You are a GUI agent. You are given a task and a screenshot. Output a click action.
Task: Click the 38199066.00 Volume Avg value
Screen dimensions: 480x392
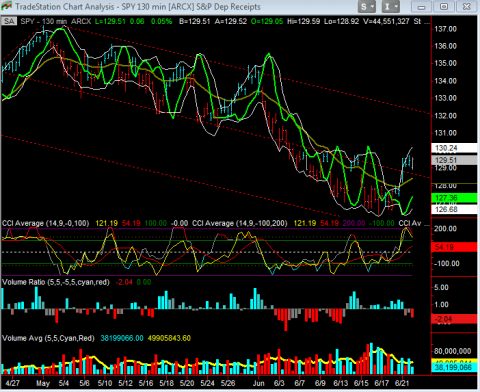pos(122,338)
